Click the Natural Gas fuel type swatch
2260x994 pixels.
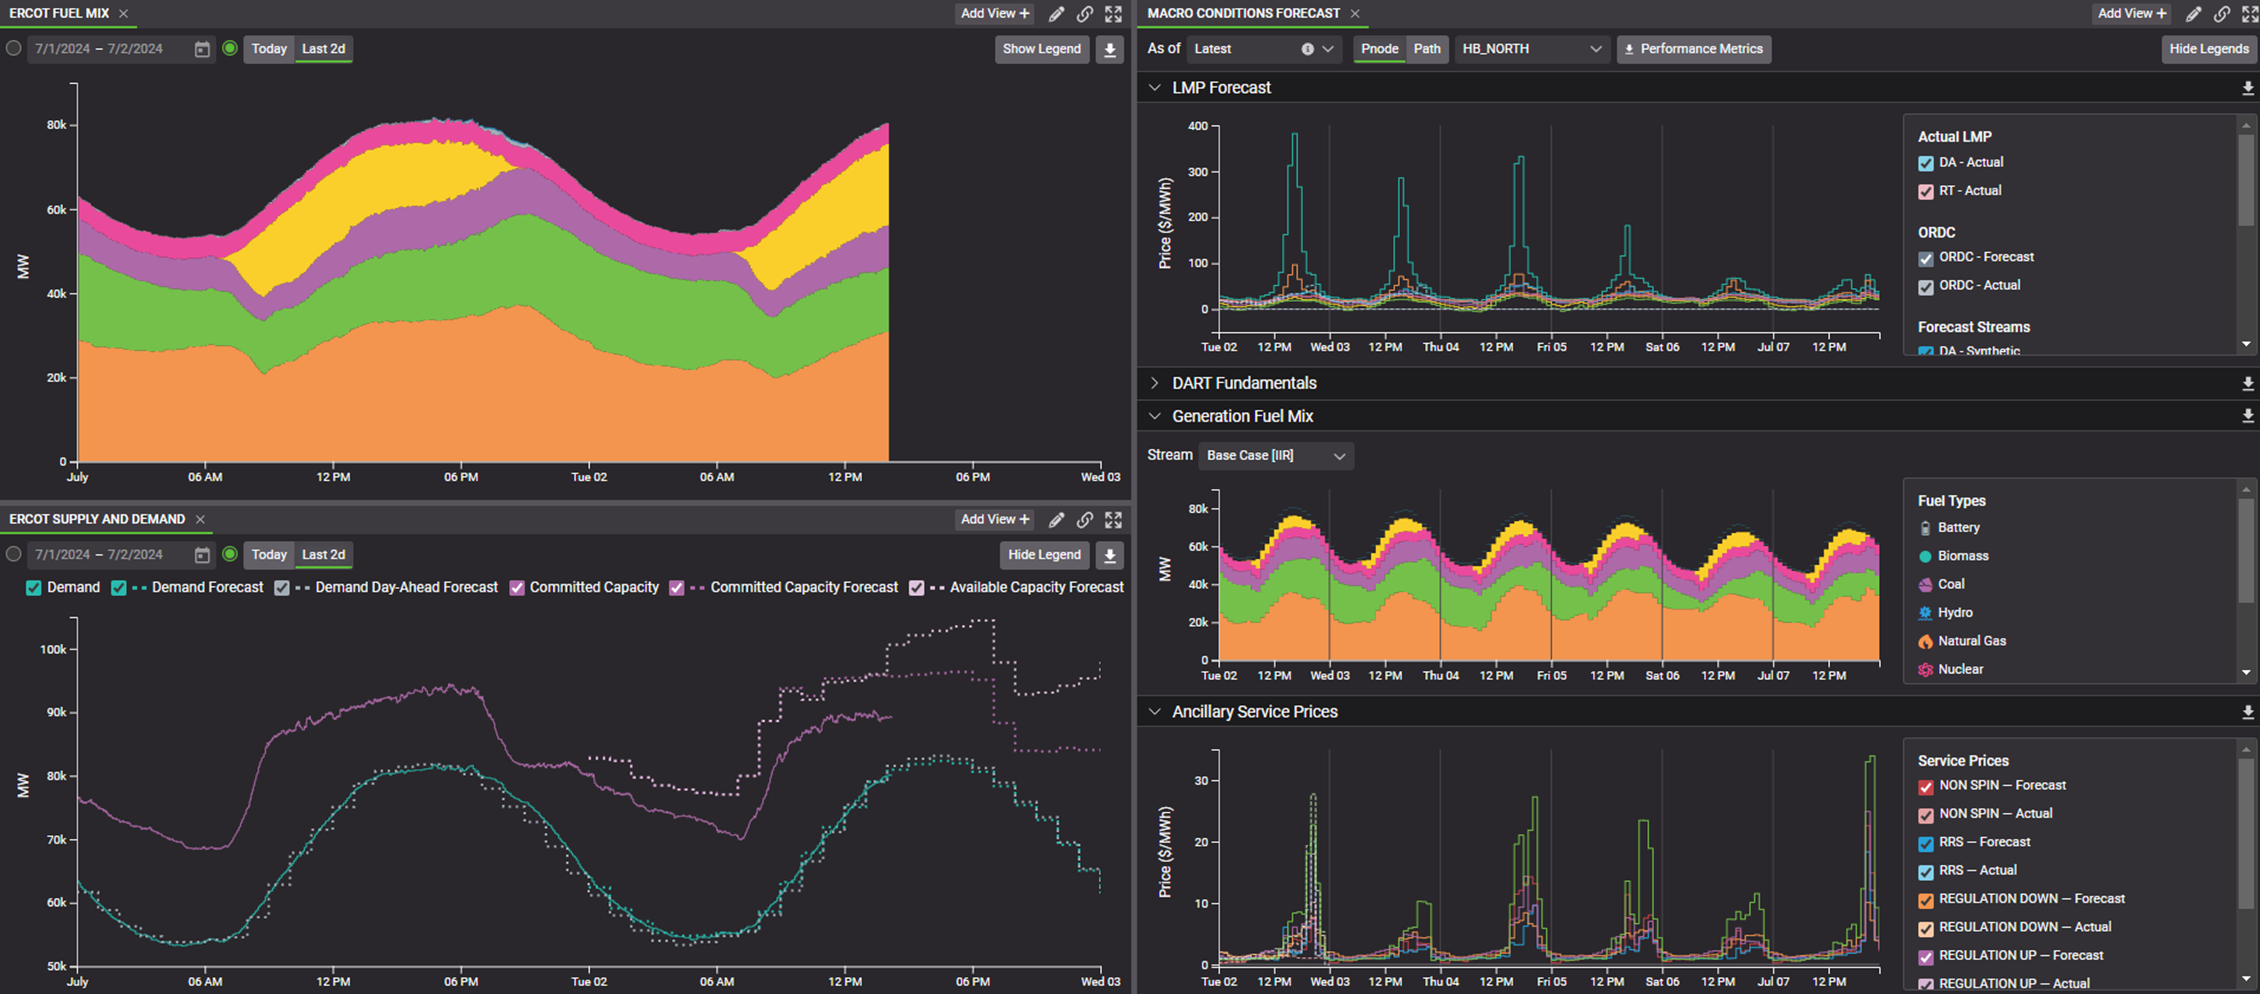pos(1925,642)
